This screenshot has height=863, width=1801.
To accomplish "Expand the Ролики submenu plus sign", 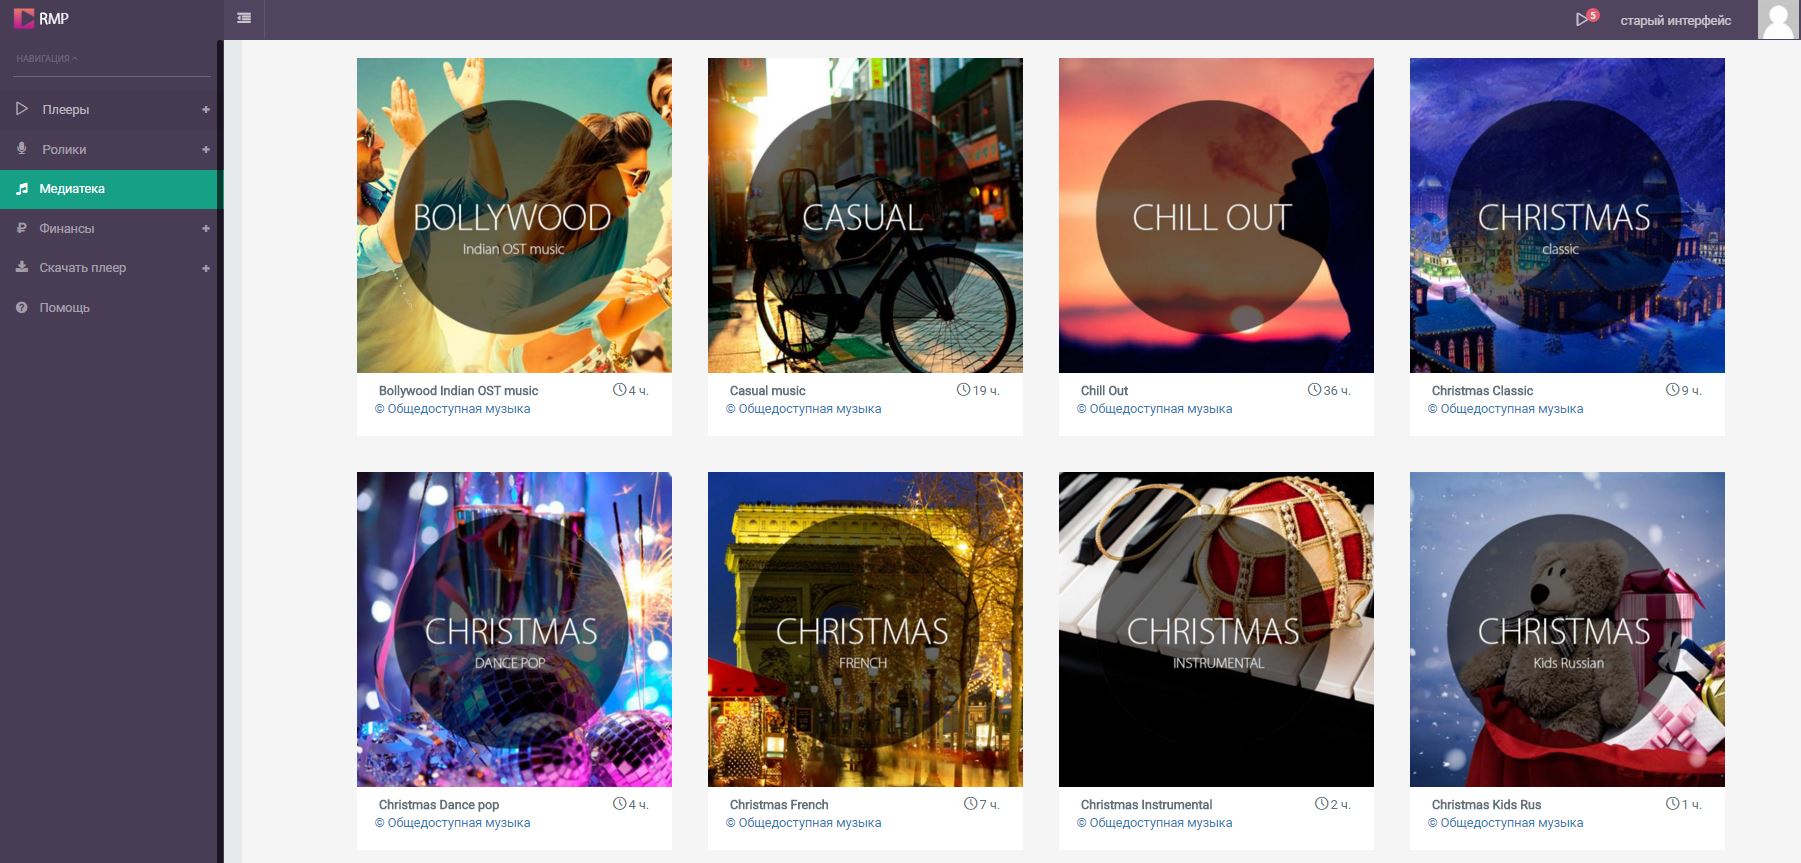I will 206,149.
